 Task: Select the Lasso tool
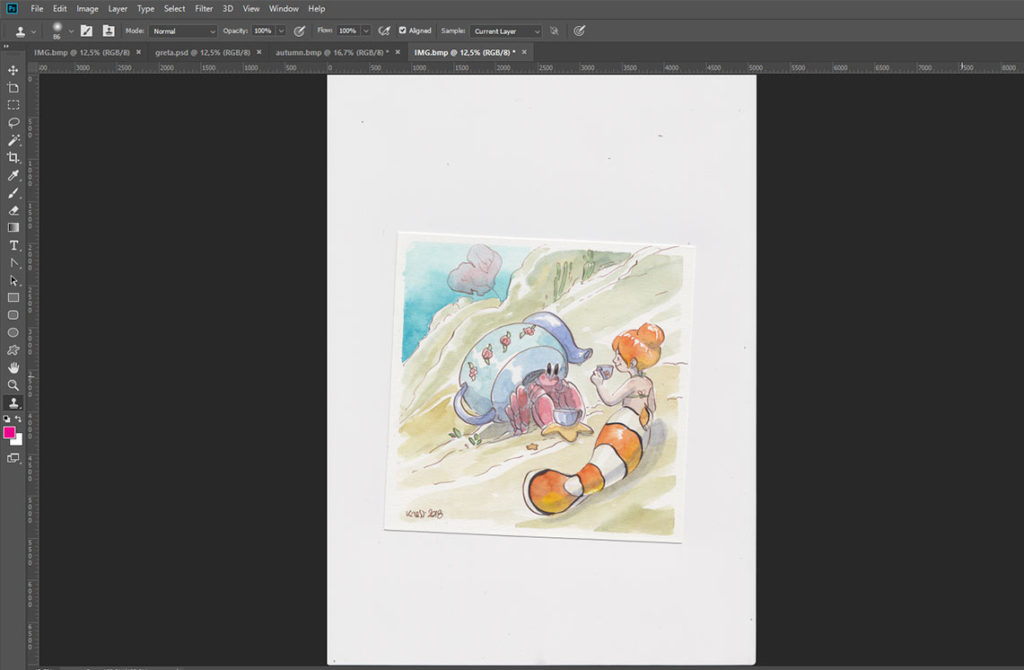(13, 122)
